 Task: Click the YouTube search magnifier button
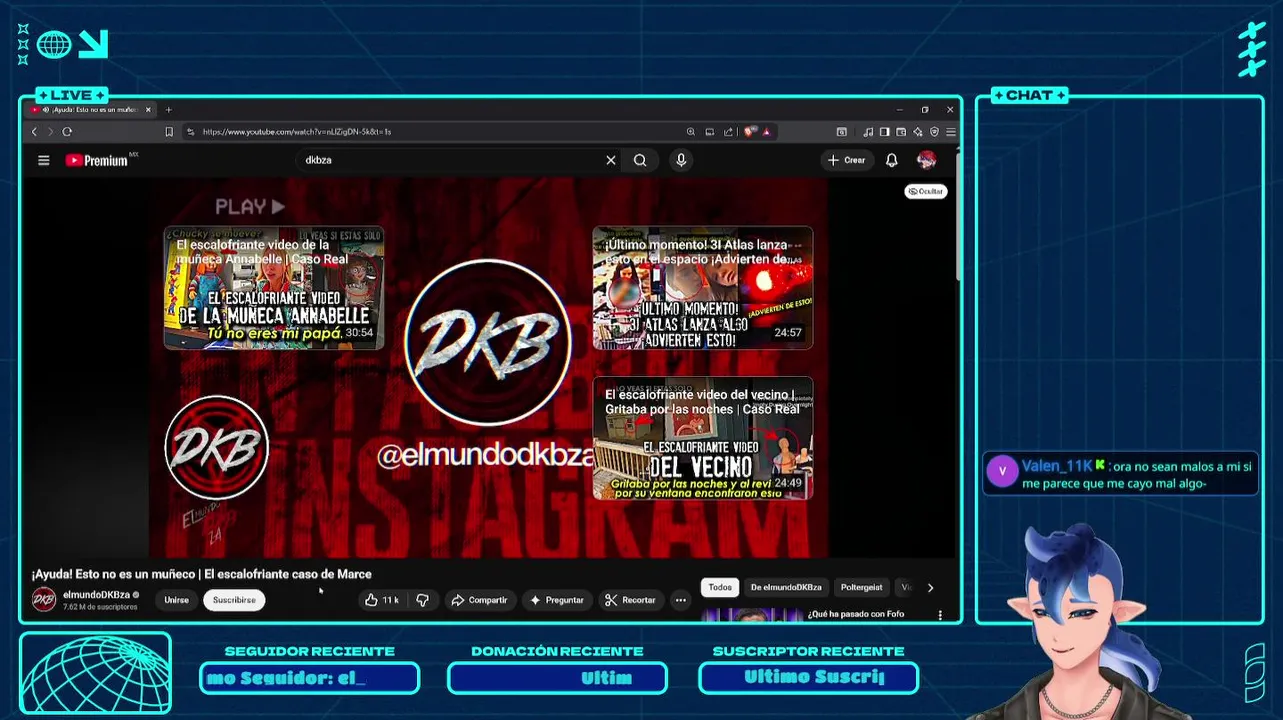[640, 160]
